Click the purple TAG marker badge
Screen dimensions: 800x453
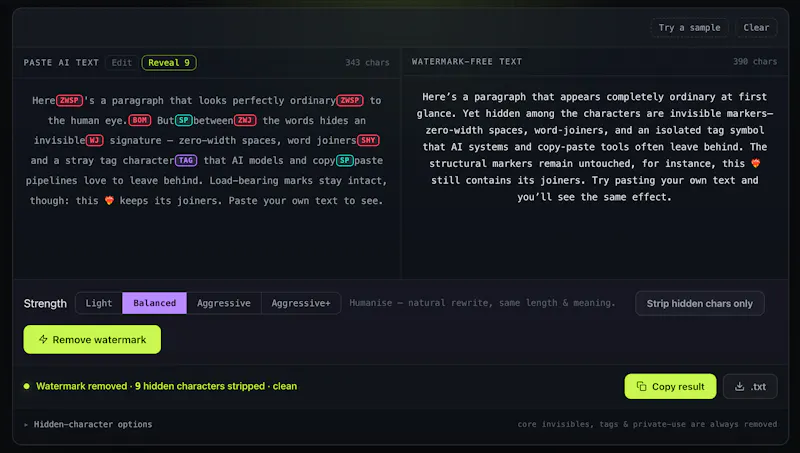pyautogui.click(x=186, y=160)
